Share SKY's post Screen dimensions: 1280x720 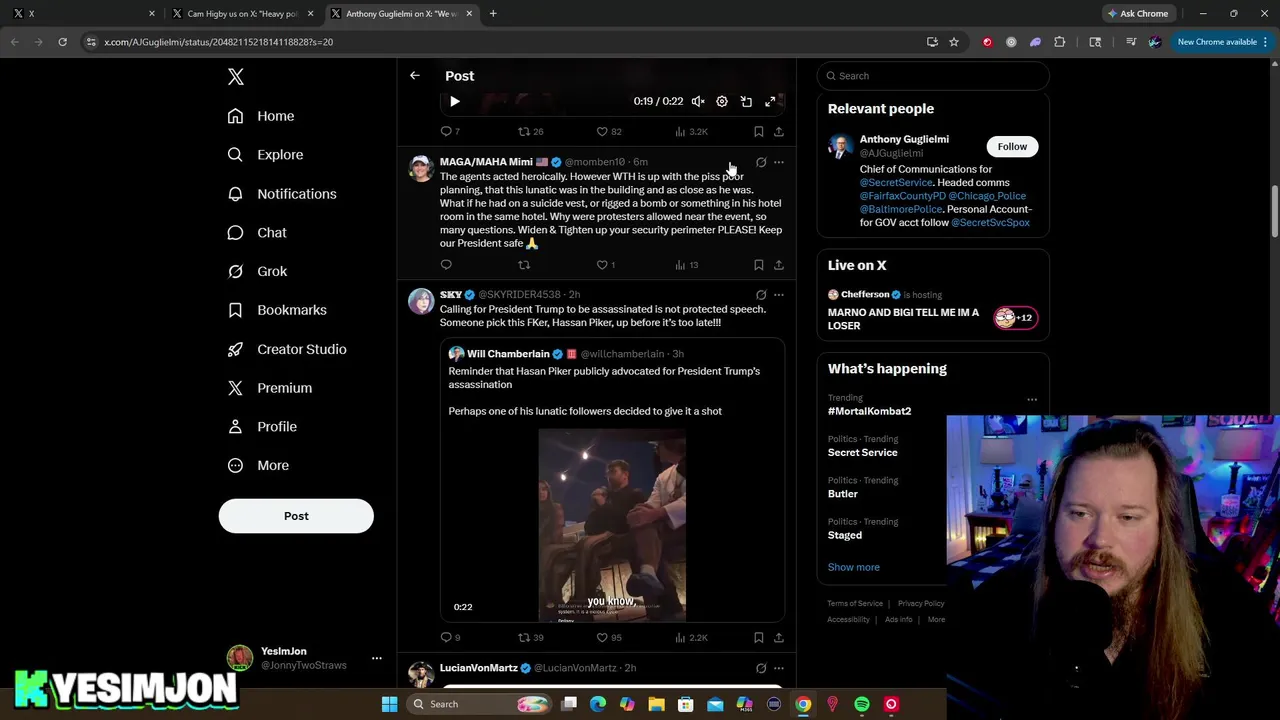tap(779, 638)
